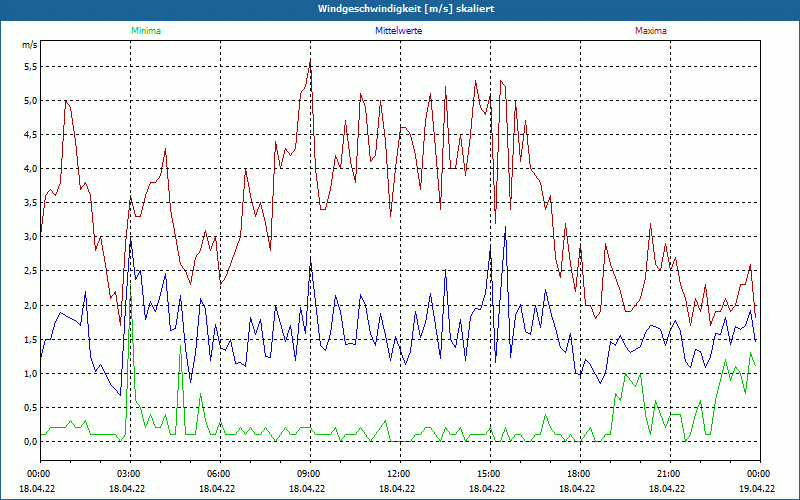Click the 2,5 y-axis value
This screenshot has height=500, width=800.
pos(31,271)
